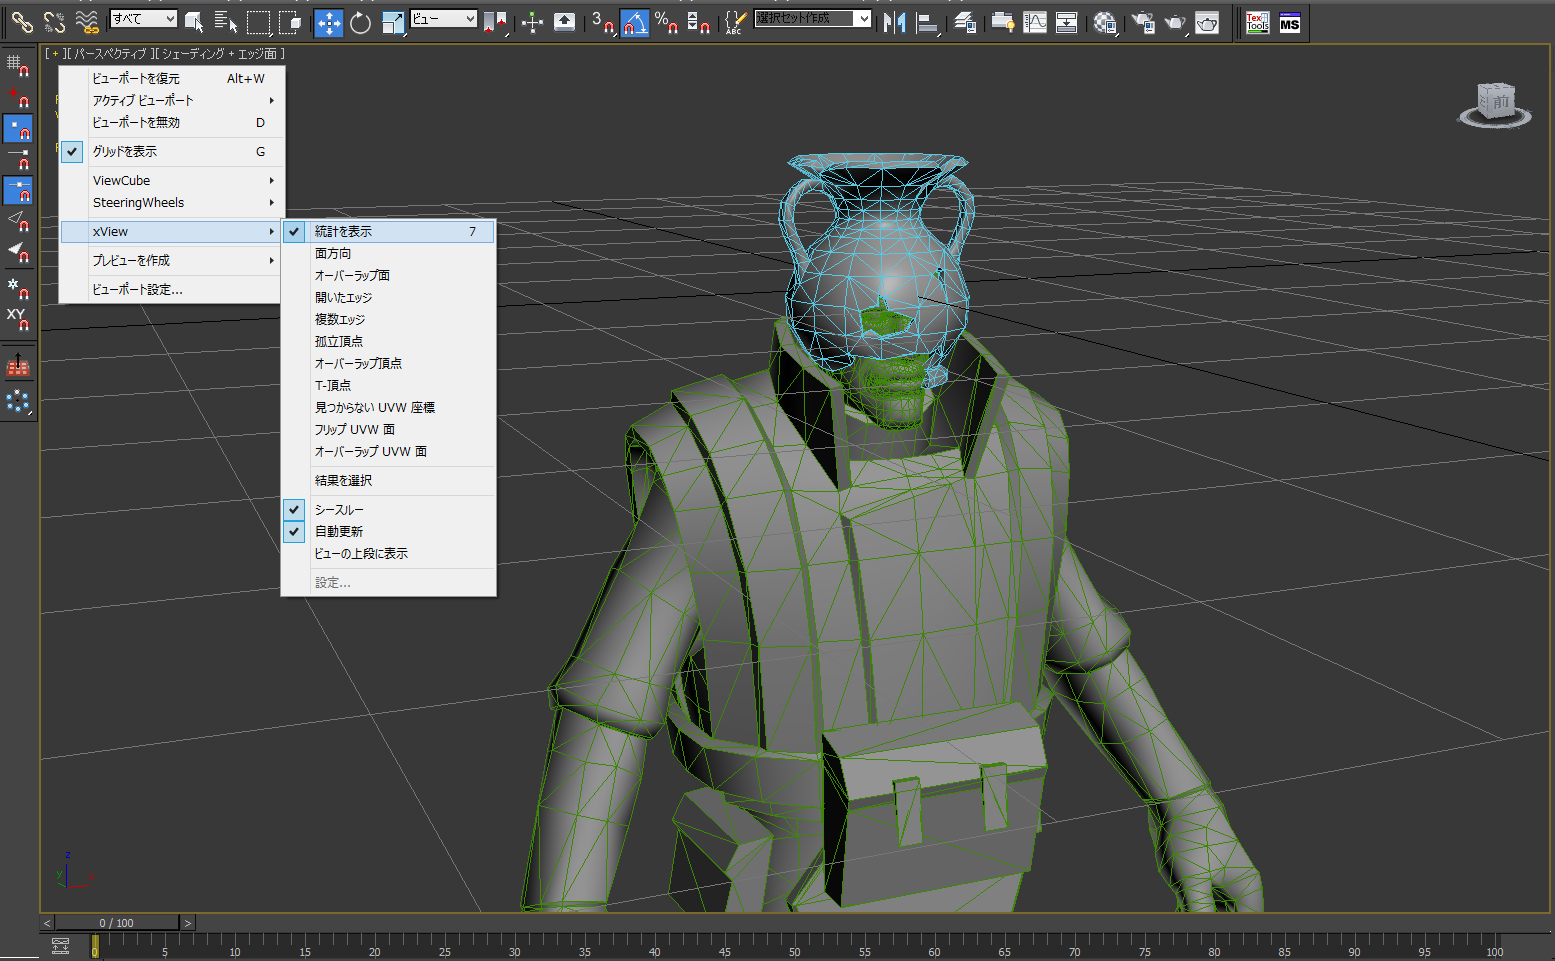Toggle 自動更新 option off
The width and height of the screenshot is (1555, 961).
pos(339,532)
